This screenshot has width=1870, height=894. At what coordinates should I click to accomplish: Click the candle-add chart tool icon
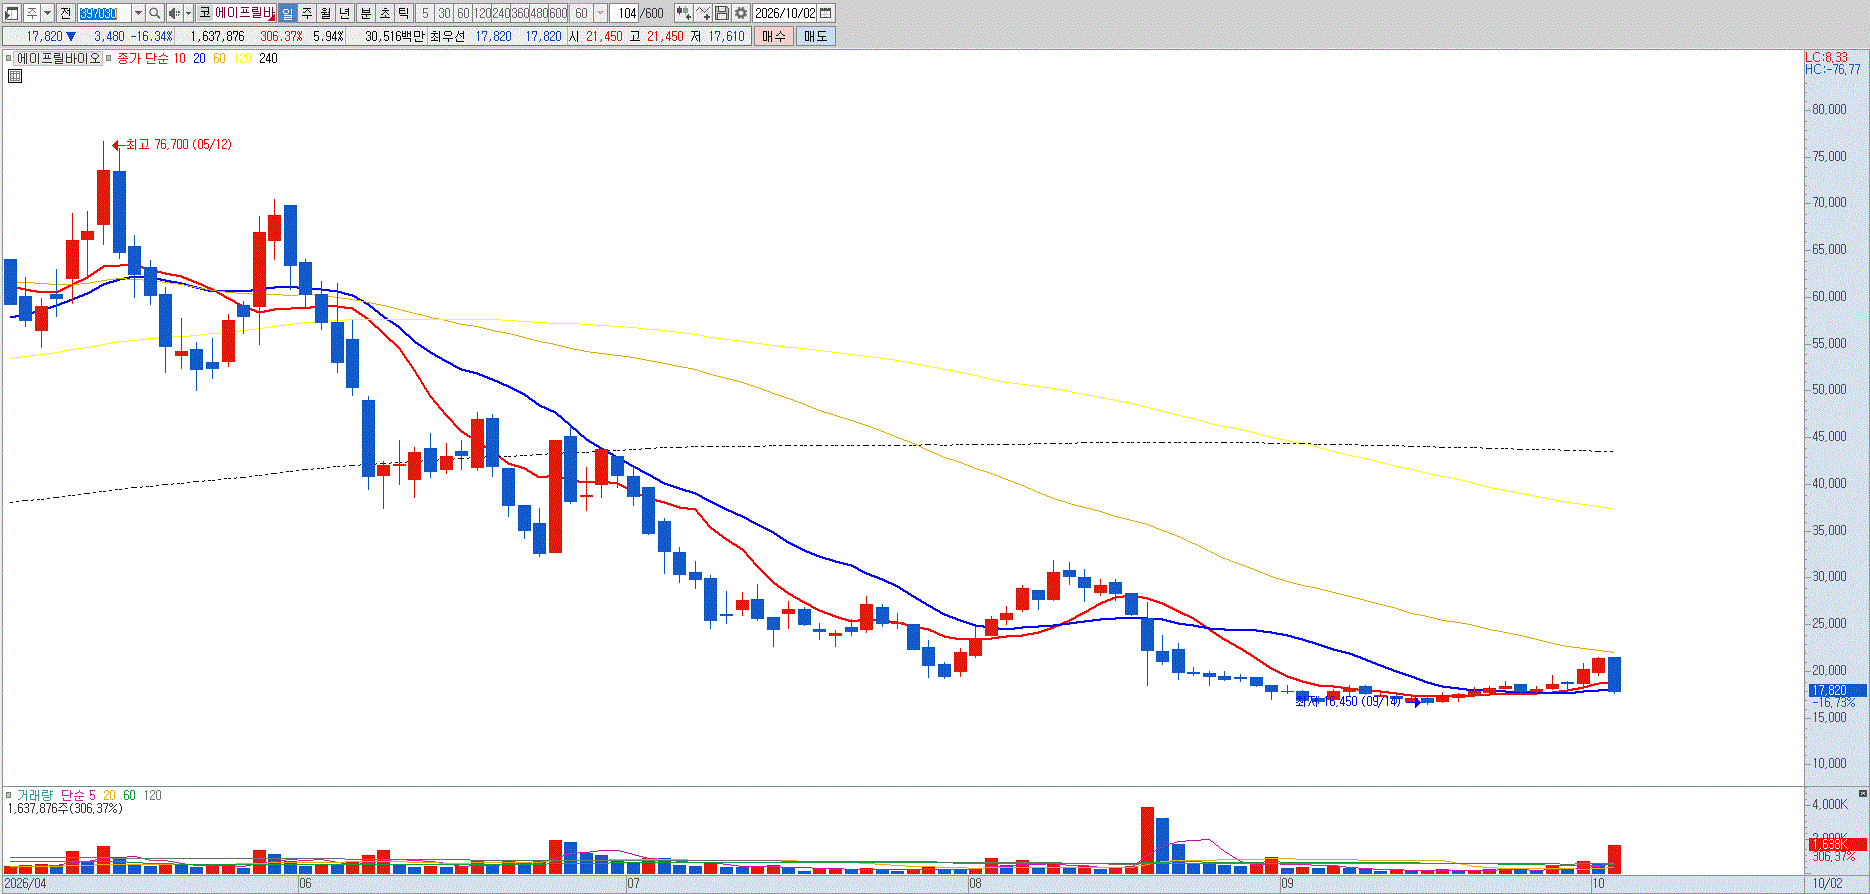(x=683, y=13)
